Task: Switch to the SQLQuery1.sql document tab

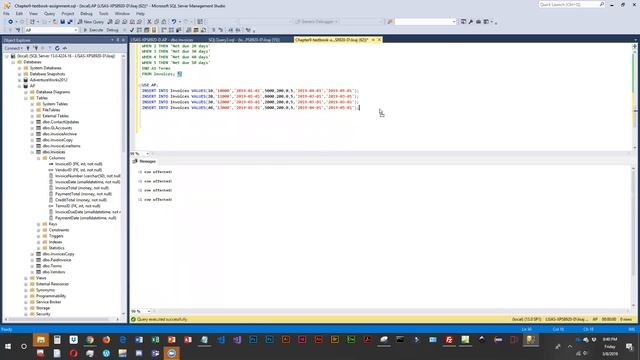Action: tap(244, 40)
